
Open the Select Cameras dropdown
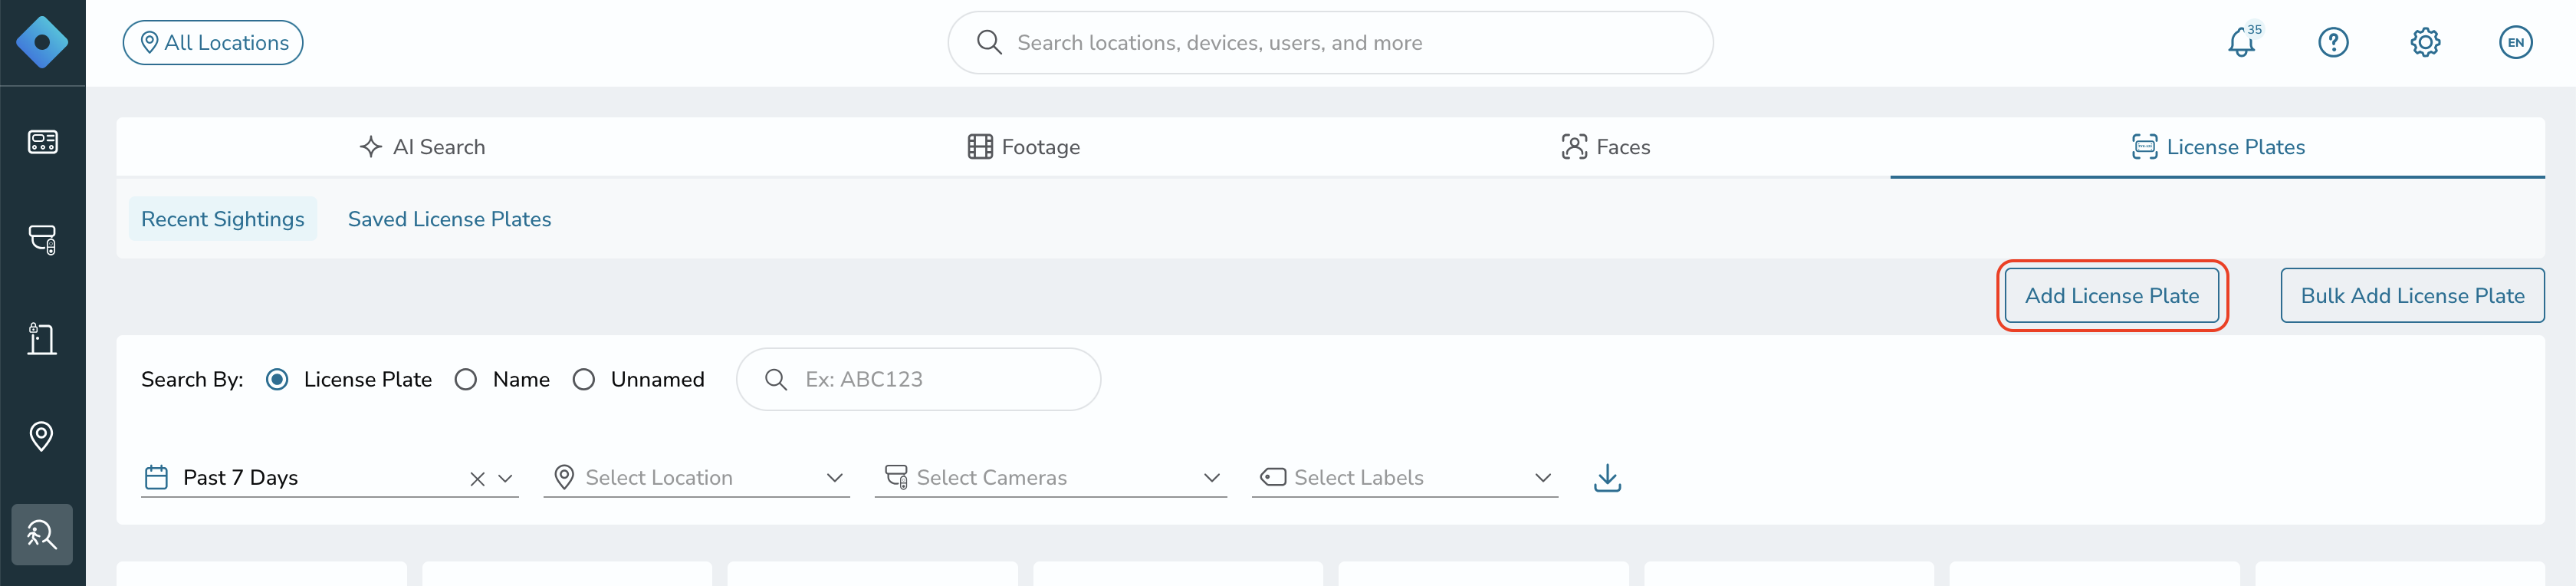click(1050, 478)
